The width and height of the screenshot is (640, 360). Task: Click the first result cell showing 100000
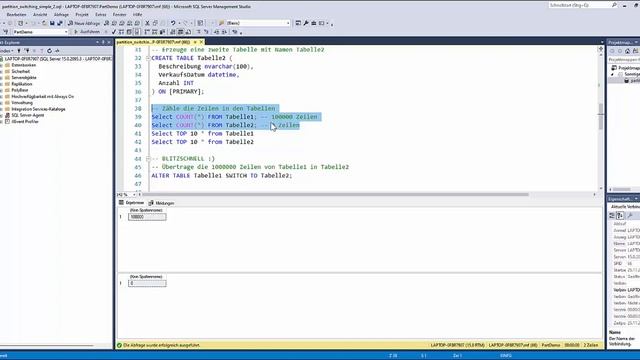pos(147,217)
